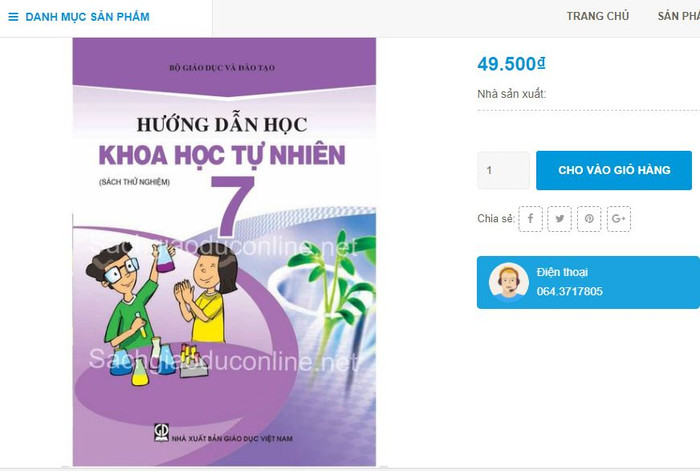Image resolution: width=700 pixels, height=471 pixels.
Task: Click the customer support avatar icon
Action: click(x=508, y=282)
